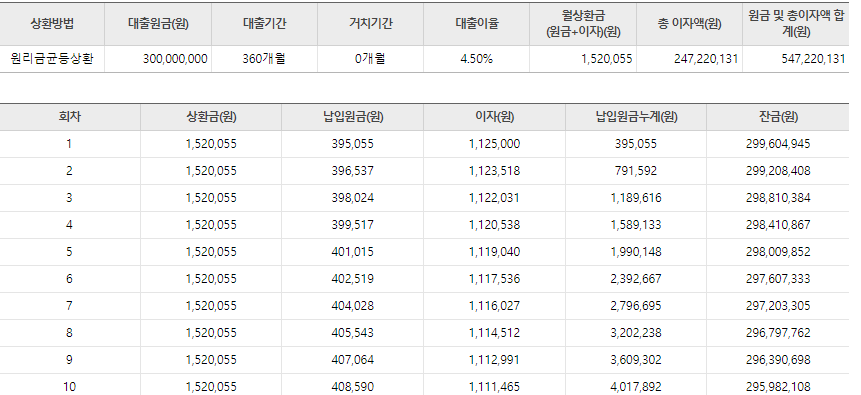Select balance value 297,203,305
The height and width of the screenshot is (395, 861).
click(778, 305)
